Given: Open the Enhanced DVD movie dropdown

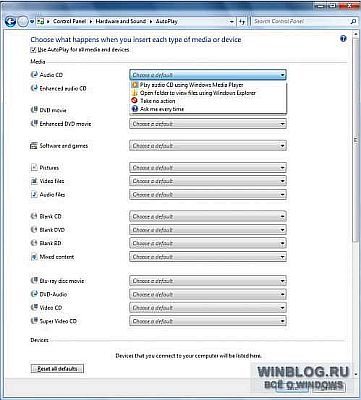Looking at the screenshot, I should pos(208,124).
